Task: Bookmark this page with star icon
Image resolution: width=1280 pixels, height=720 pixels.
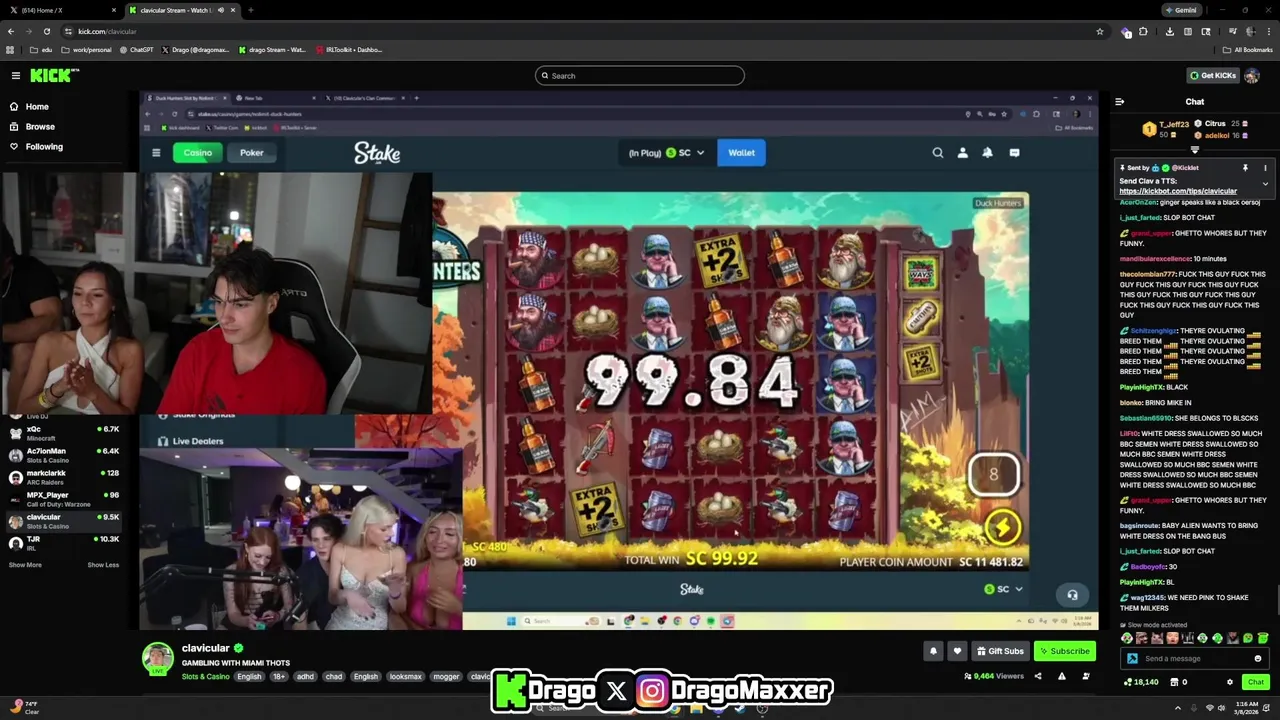Action: coord(1100,31)
